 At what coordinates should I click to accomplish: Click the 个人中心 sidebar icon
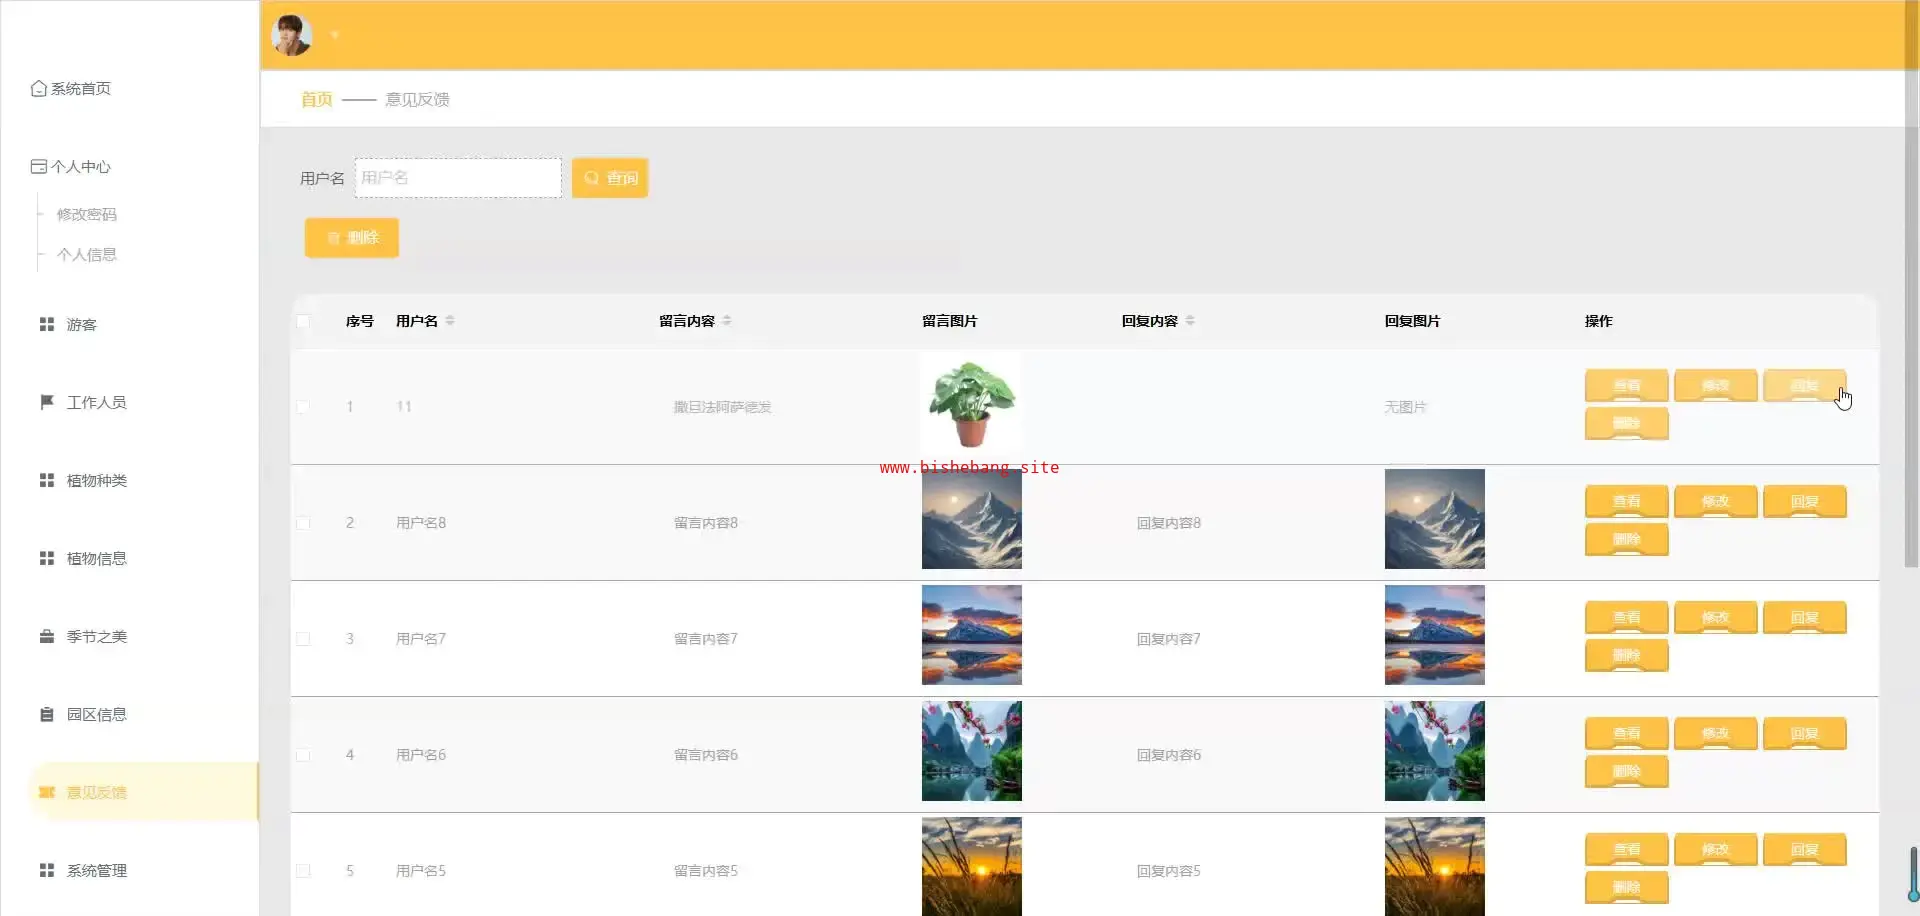(39, 167)
